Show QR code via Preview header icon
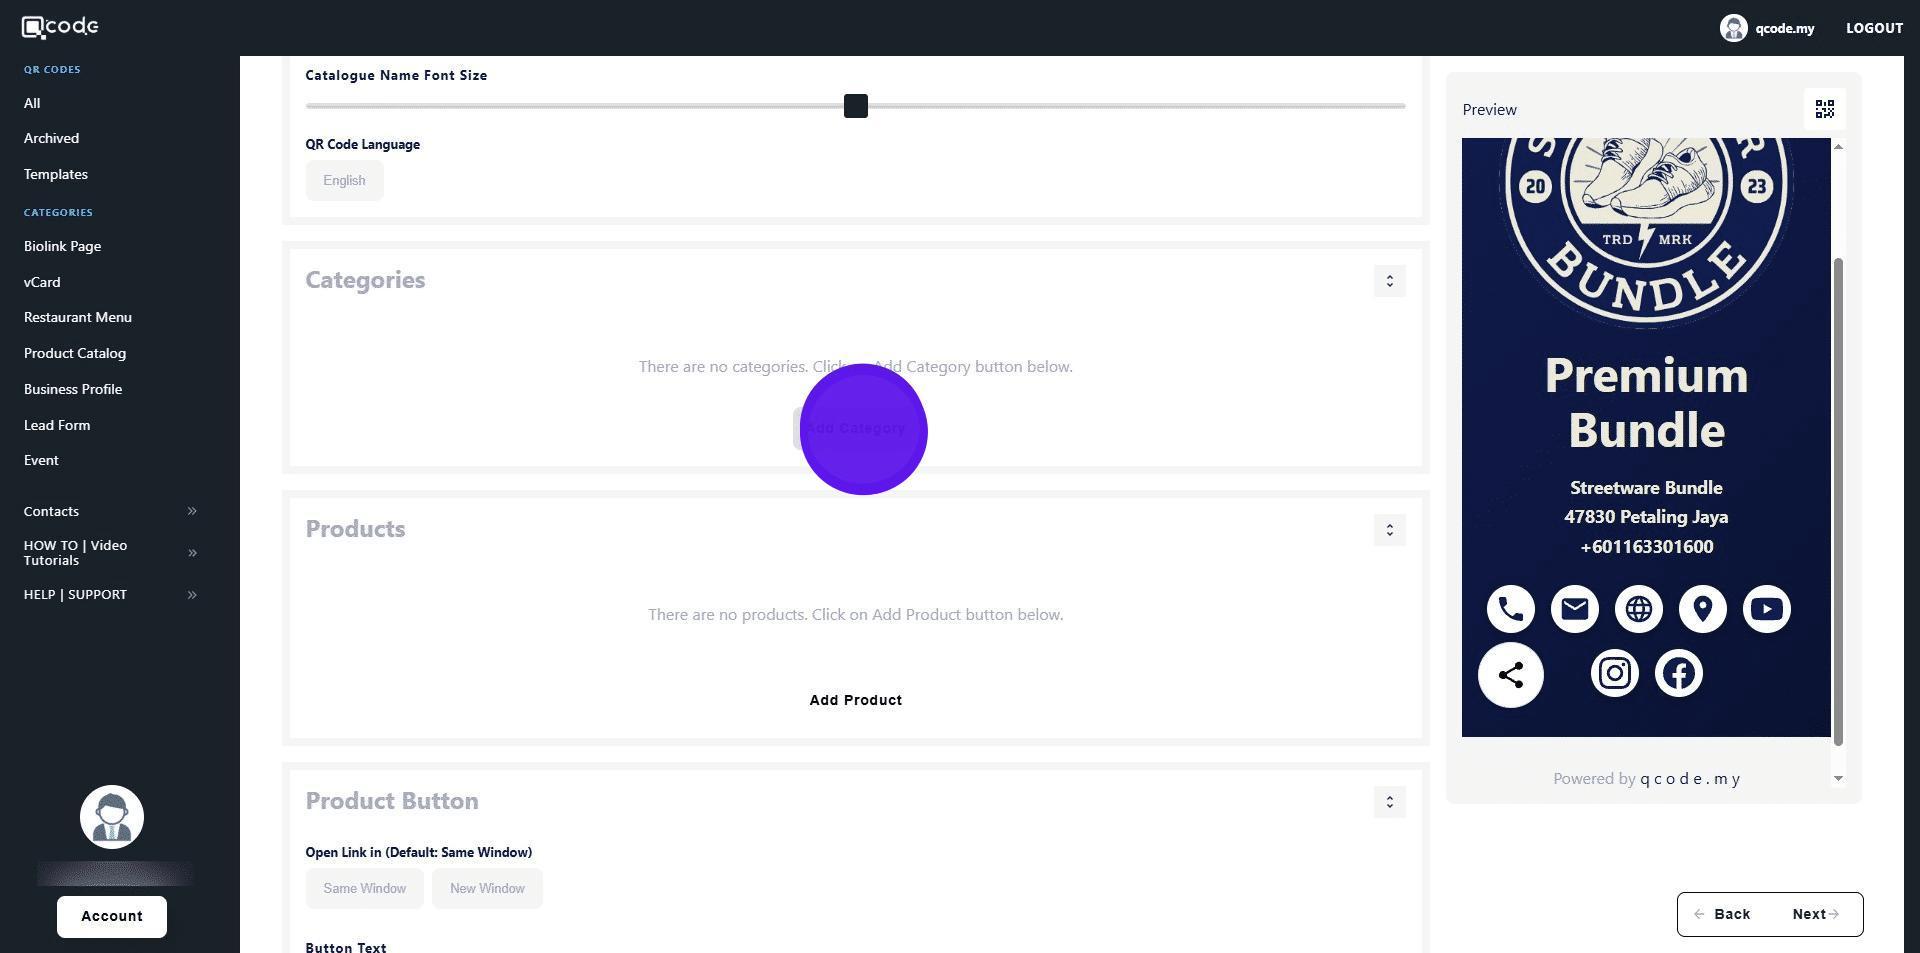1920x953 pixels. pyautogui.click(x=1824, y=109)
